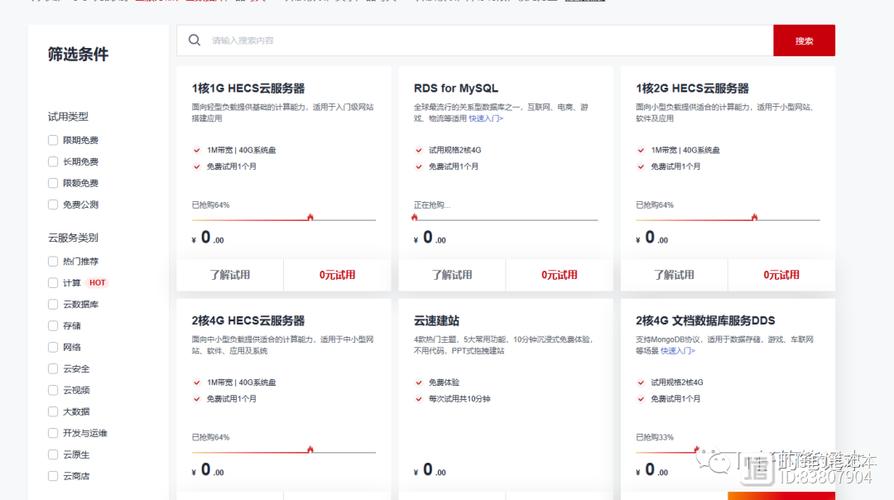Click the 1M带宽 | 40G系统盘 checkmark on 1核1G card
This screenshot has height=500, width=894.
click(x=197, y=150)
